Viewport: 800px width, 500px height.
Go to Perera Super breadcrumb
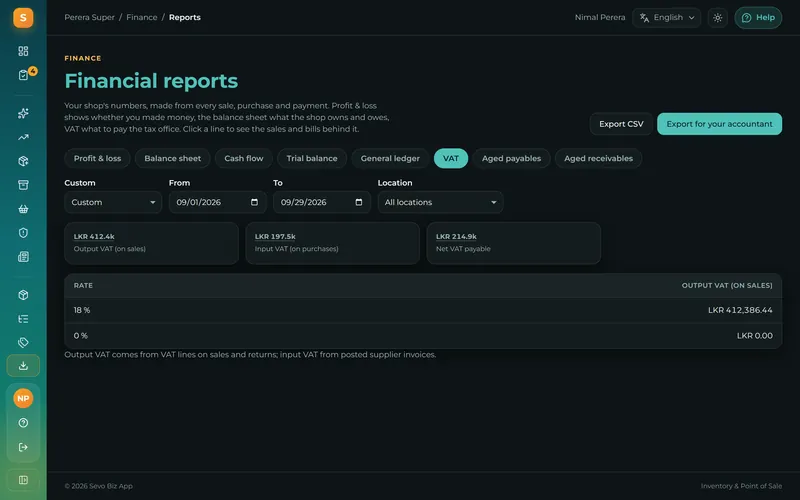pyautogui.click(x=89, y=17)
